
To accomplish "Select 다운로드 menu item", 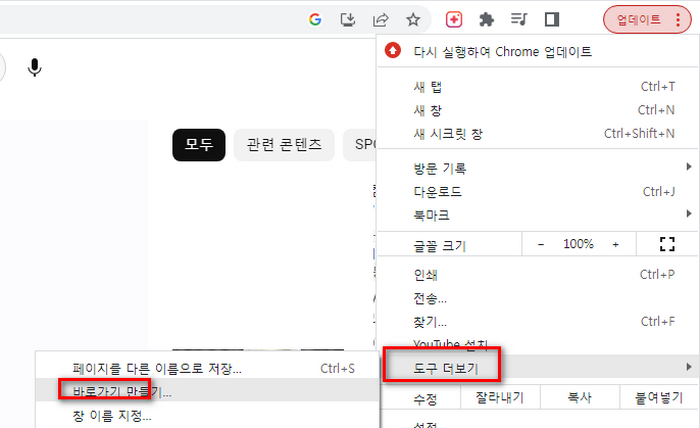I will click(x=538, y=192).
